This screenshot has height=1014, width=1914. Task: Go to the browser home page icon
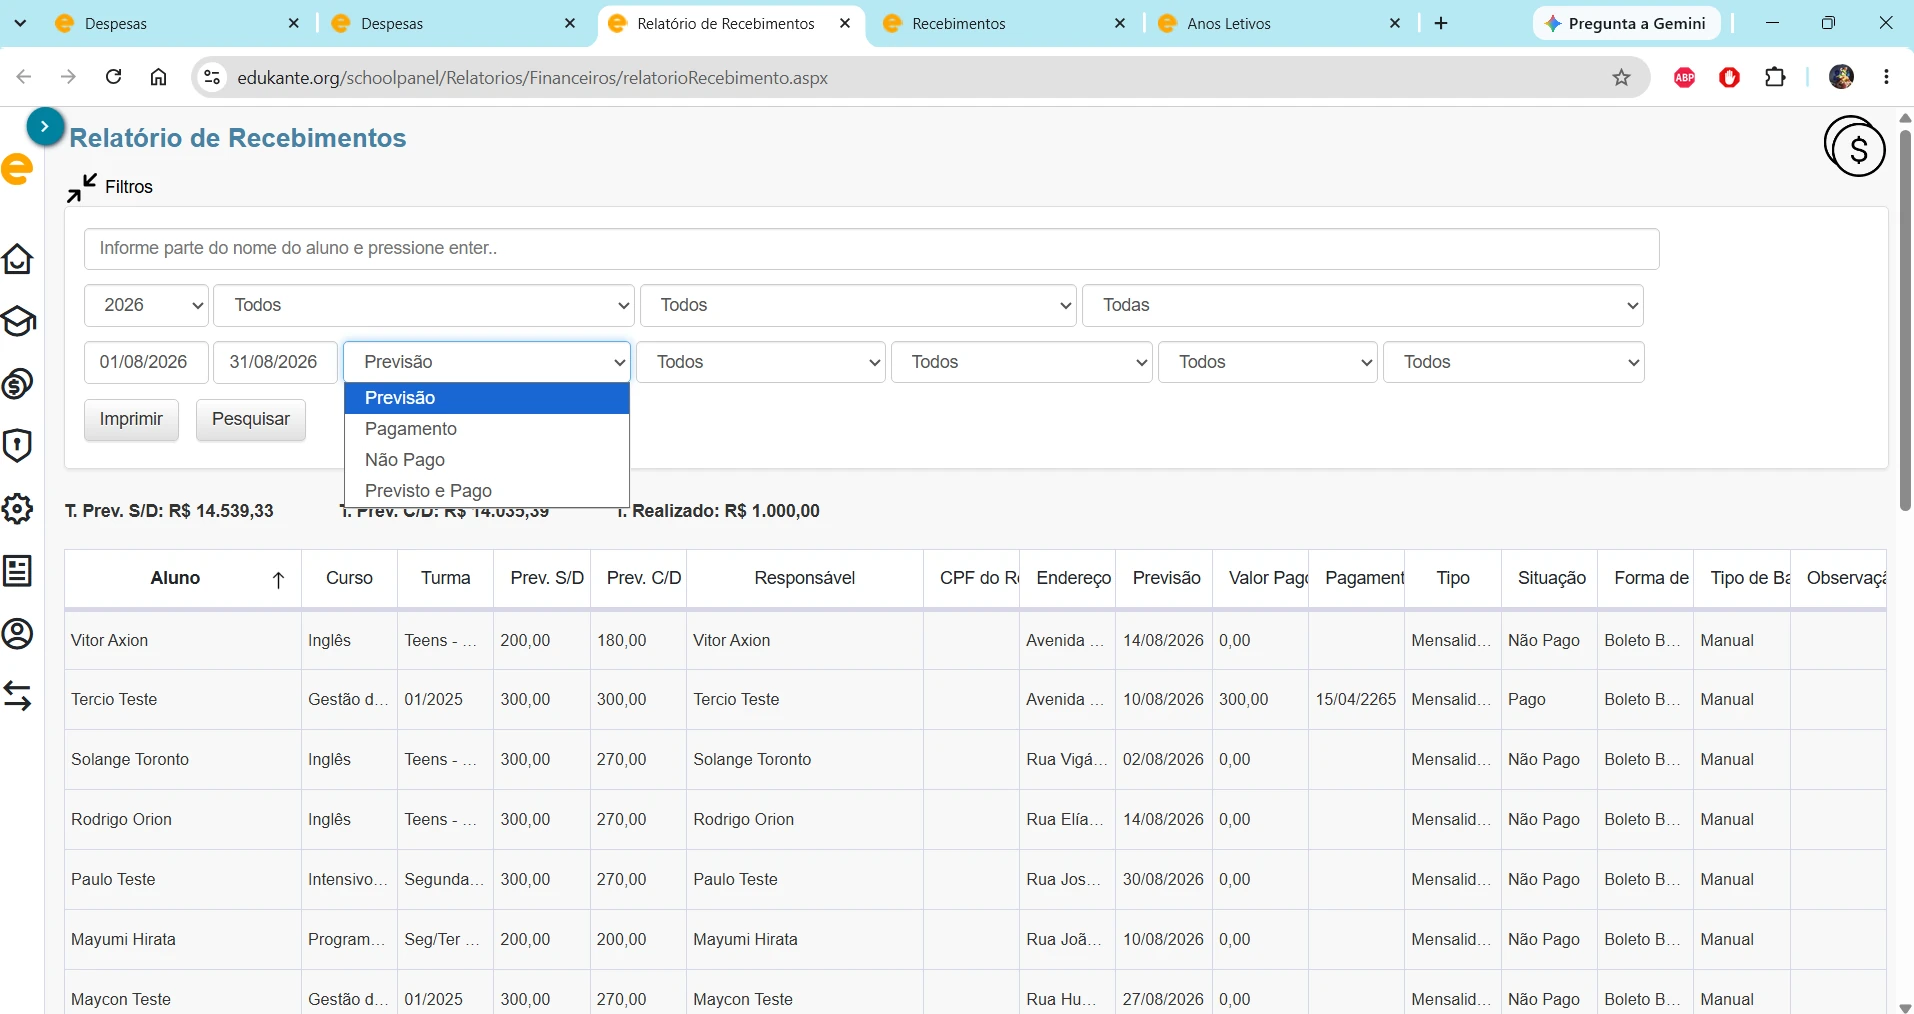tap(158, 77)
